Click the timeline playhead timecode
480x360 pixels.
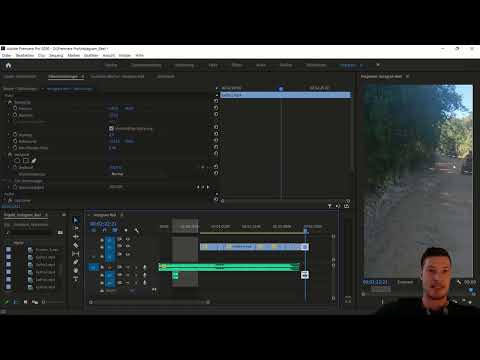tap(103, 224)
